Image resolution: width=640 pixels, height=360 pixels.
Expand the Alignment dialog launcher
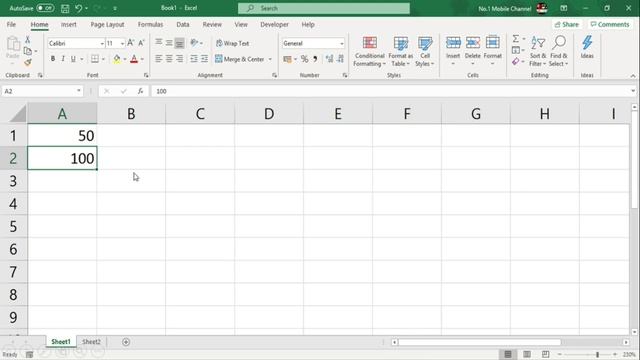click(x=274, y=76)
